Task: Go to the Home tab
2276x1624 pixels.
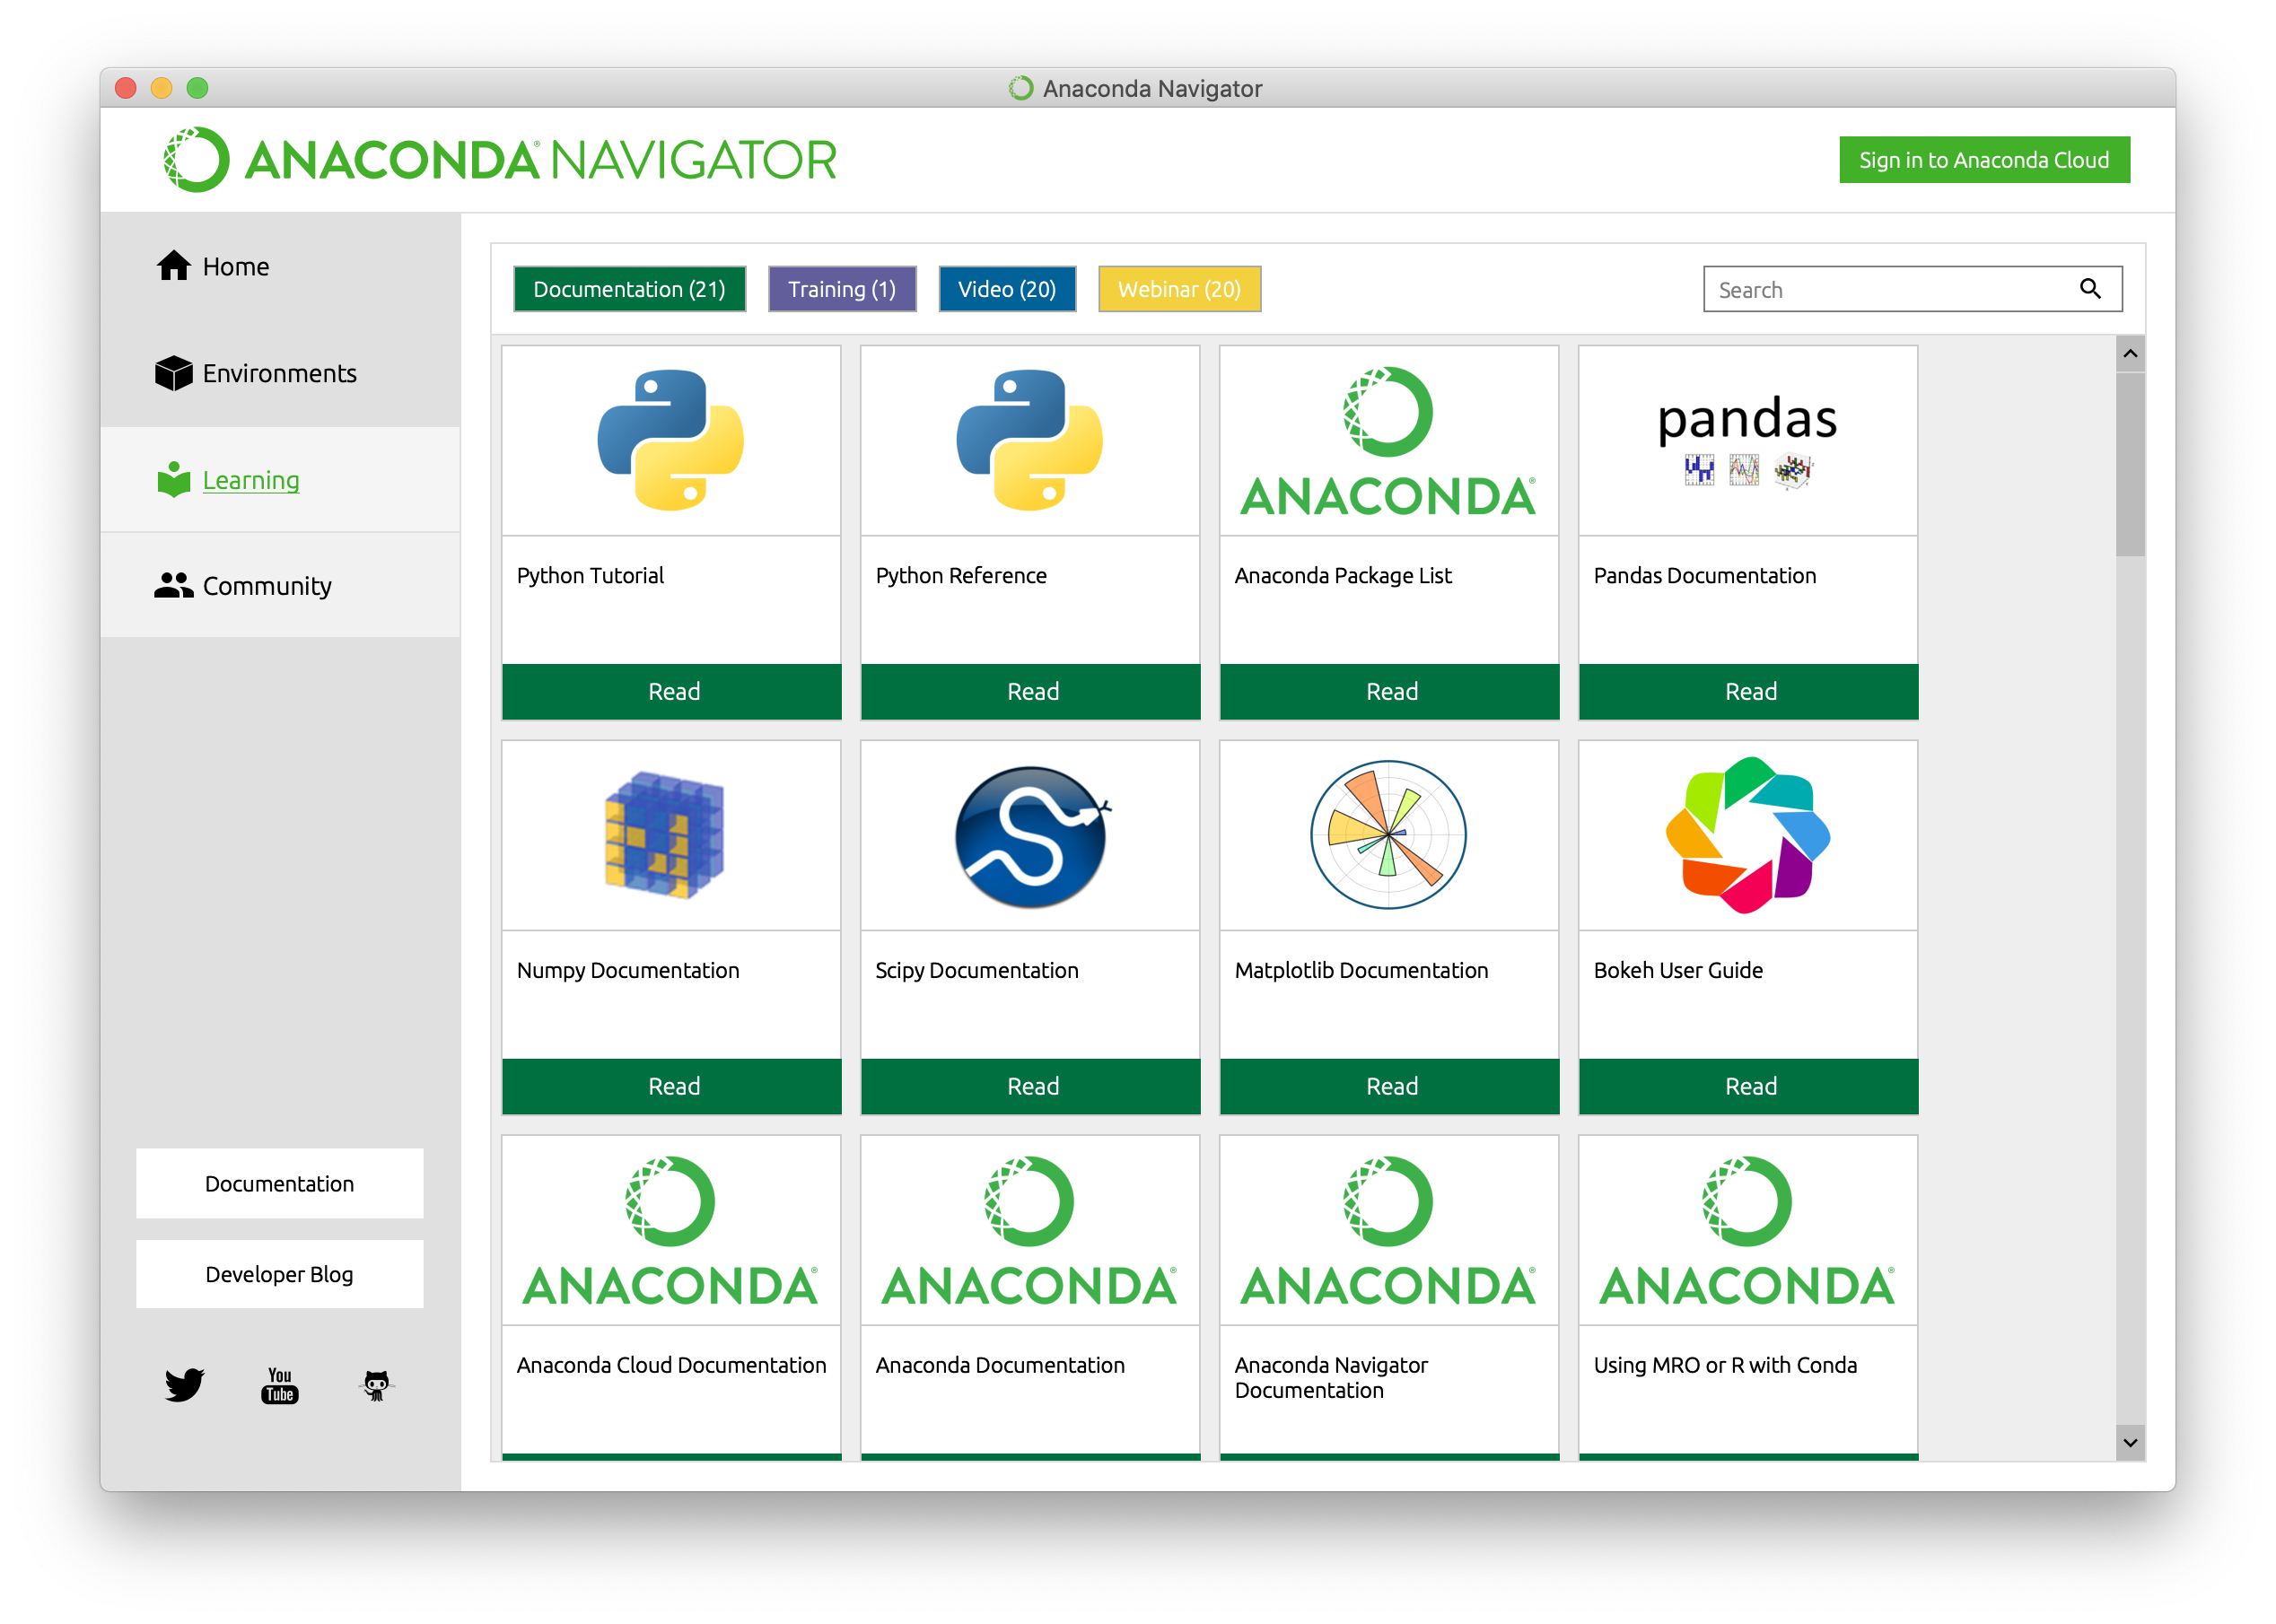Action: pyautogui.click(x=280, y=267)
